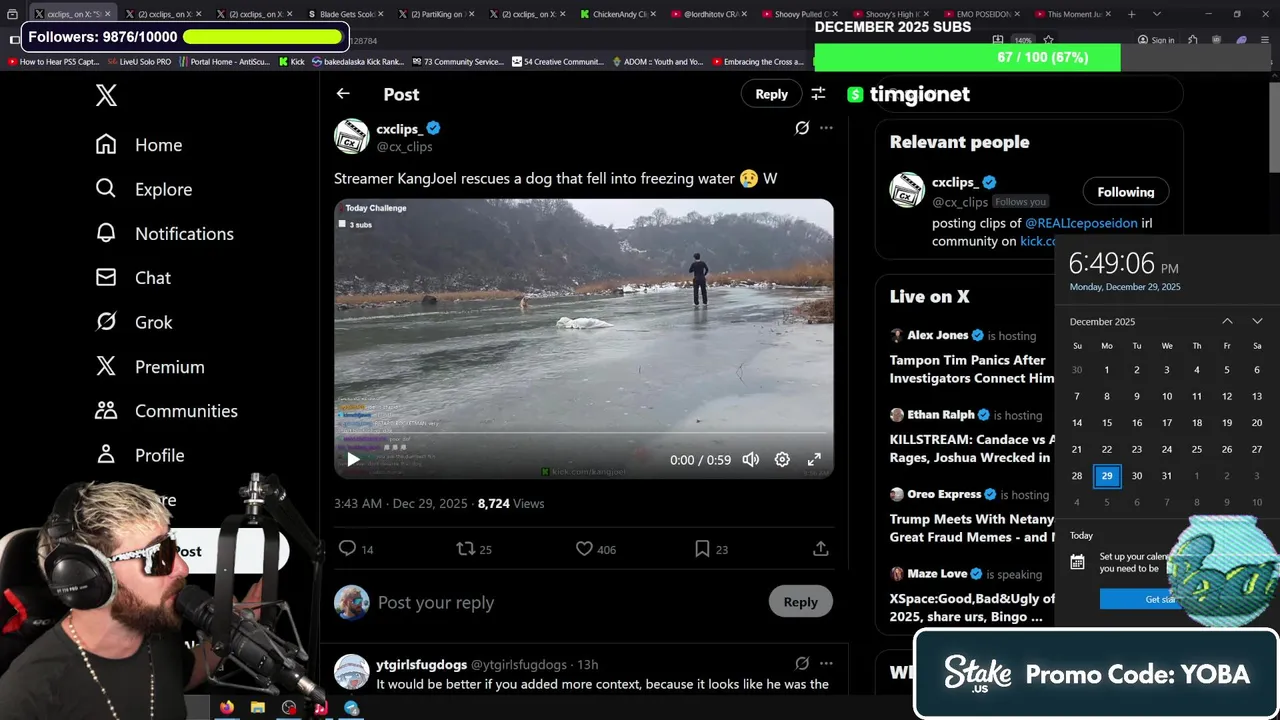Open Notifications in the X sidebar
The image size is (1280, 720).
coord(165,233)
